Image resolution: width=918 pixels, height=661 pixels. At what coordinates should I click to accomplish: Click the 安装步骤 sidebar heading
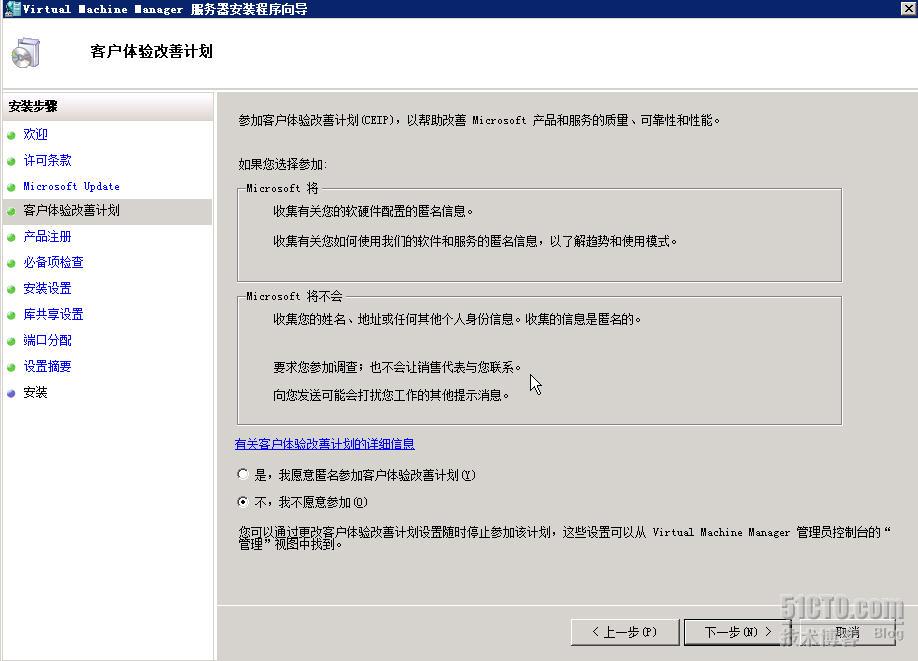33,107
